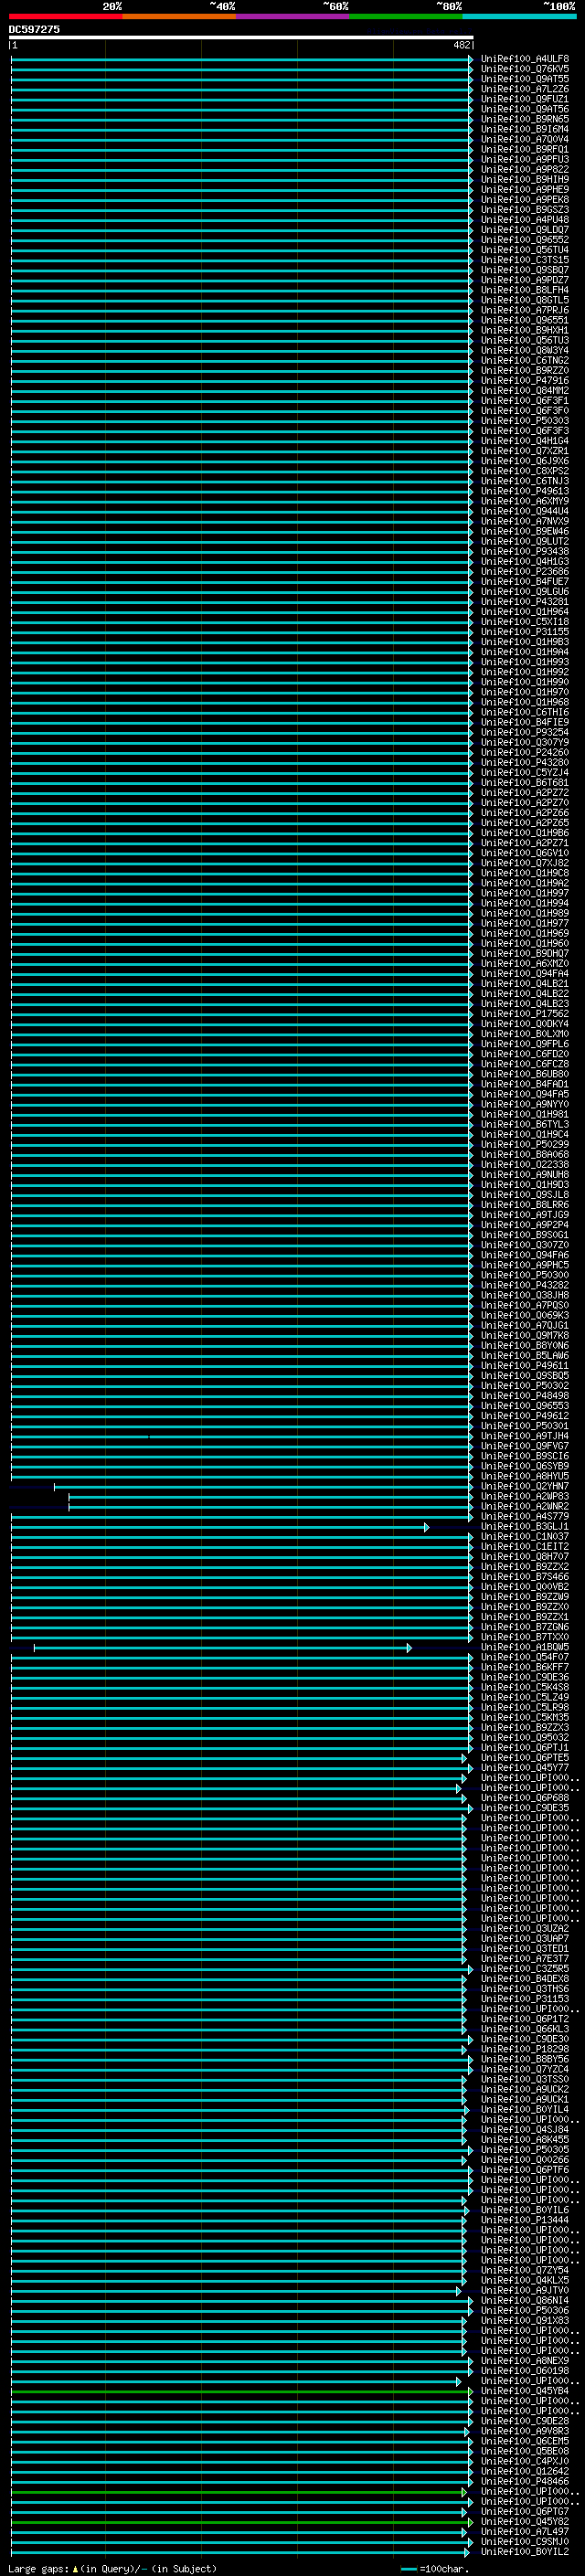585x2576 pixels.
Task: Select hit label UniRef100_Q76KV5
Action: (525, 69)
